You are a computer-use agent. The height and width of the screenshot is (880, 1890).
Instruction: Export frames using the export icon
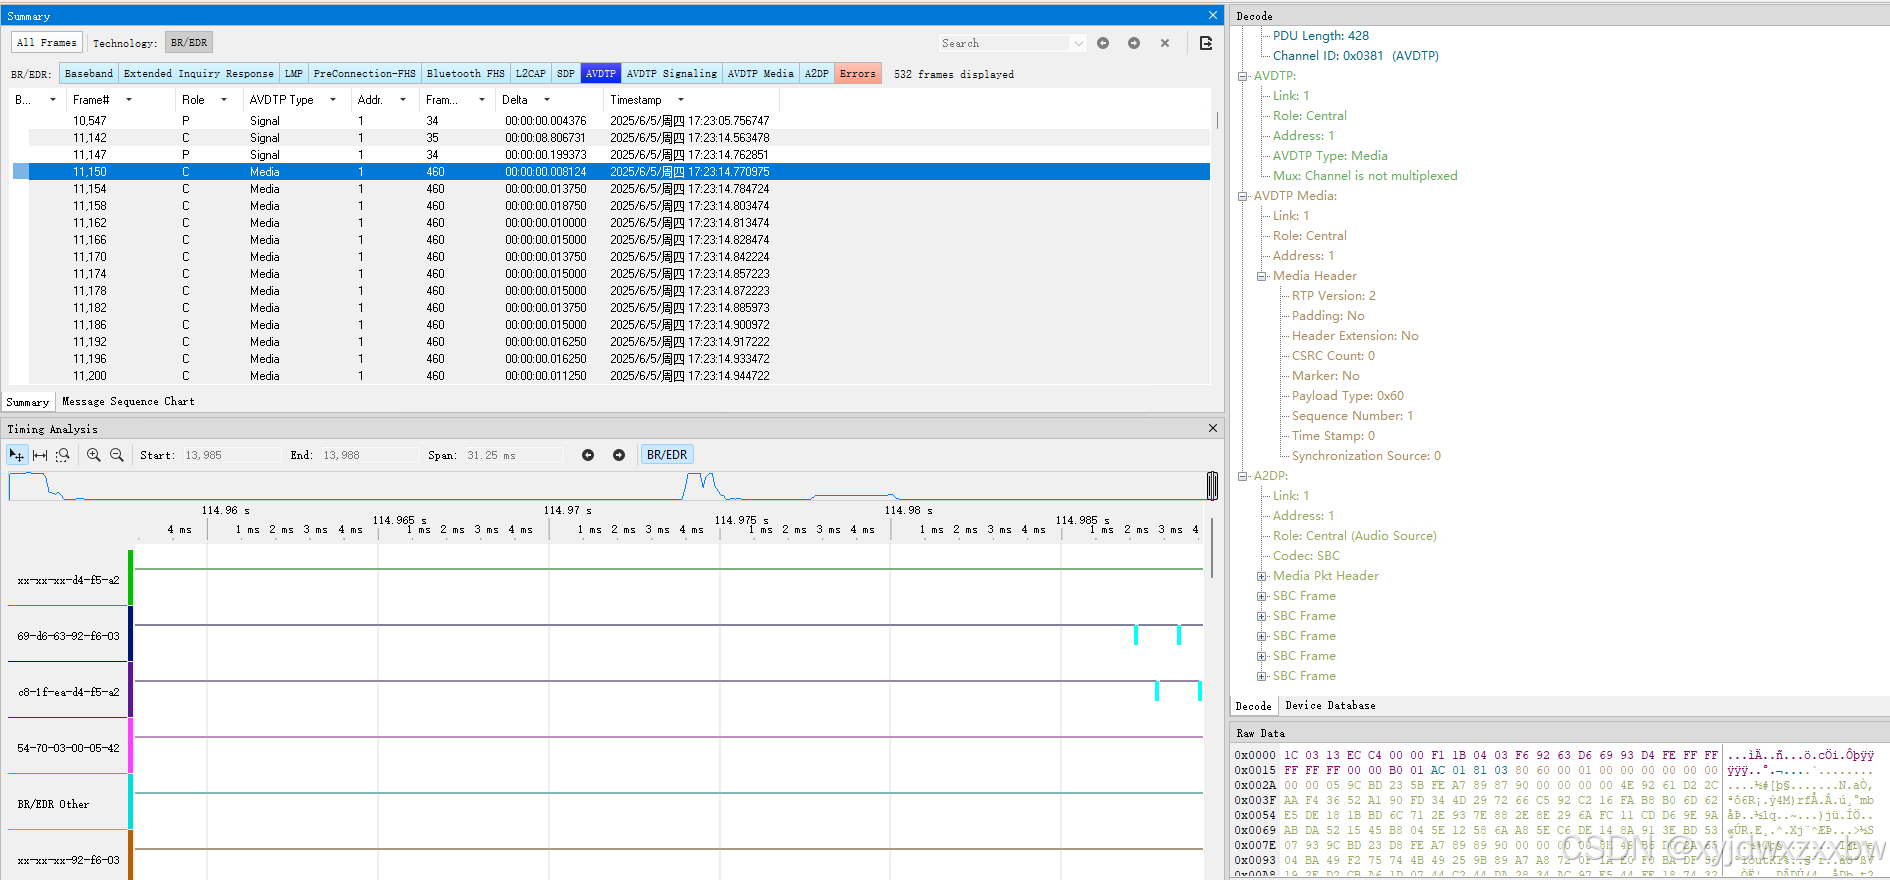point(1206,43)
